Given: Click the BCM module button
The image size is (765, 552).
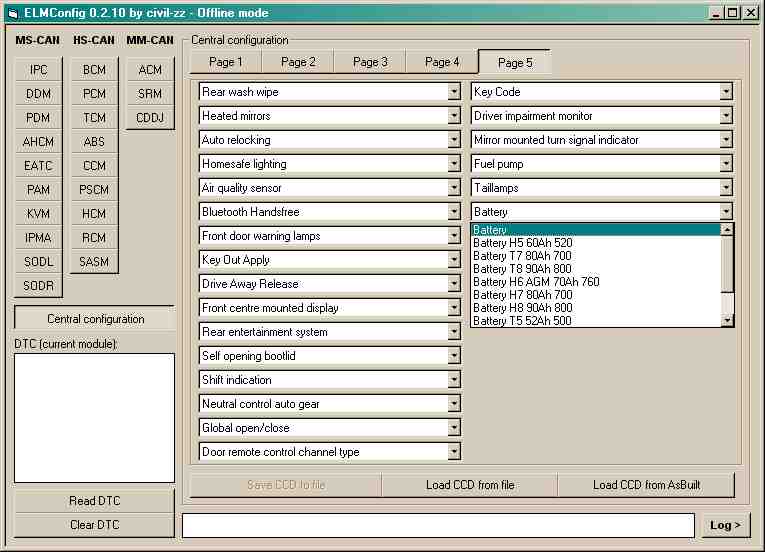Looking at the screenshot, I should [x=94, y=70].
